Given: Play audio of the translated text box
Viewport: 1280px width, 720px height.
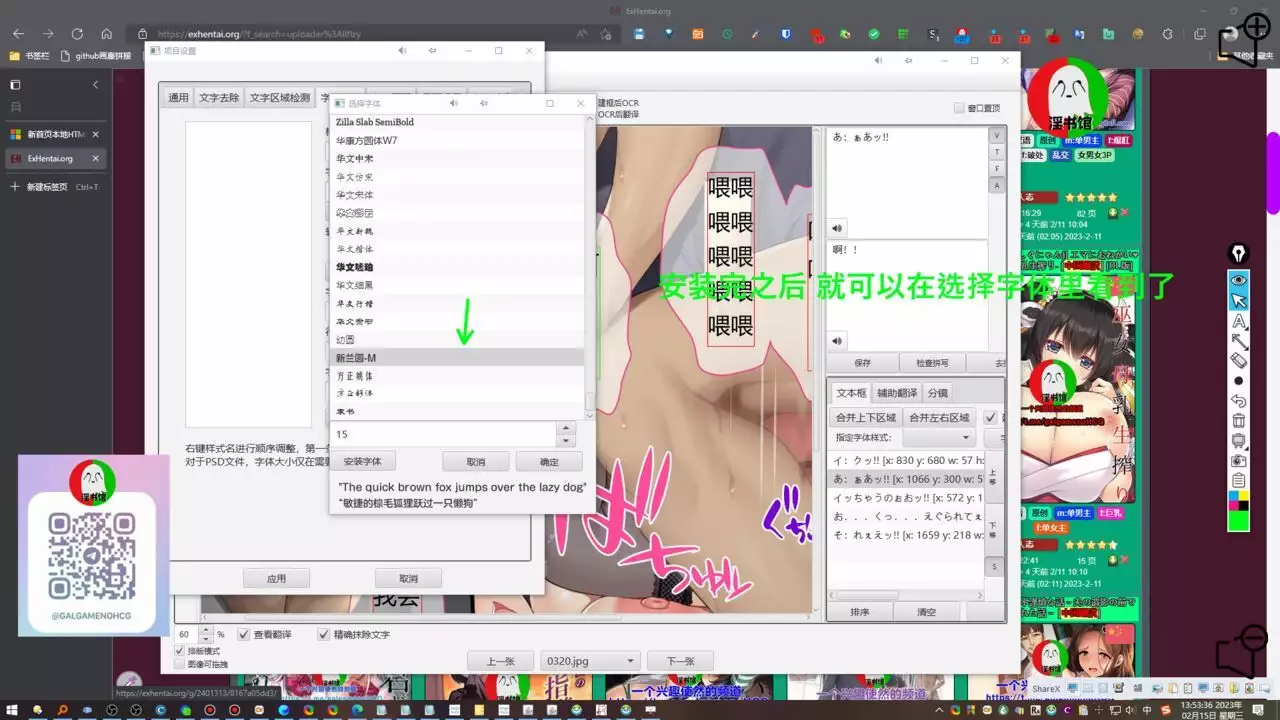Looking at the screenshot, I should pyautogui.click(x=838, y=340).
